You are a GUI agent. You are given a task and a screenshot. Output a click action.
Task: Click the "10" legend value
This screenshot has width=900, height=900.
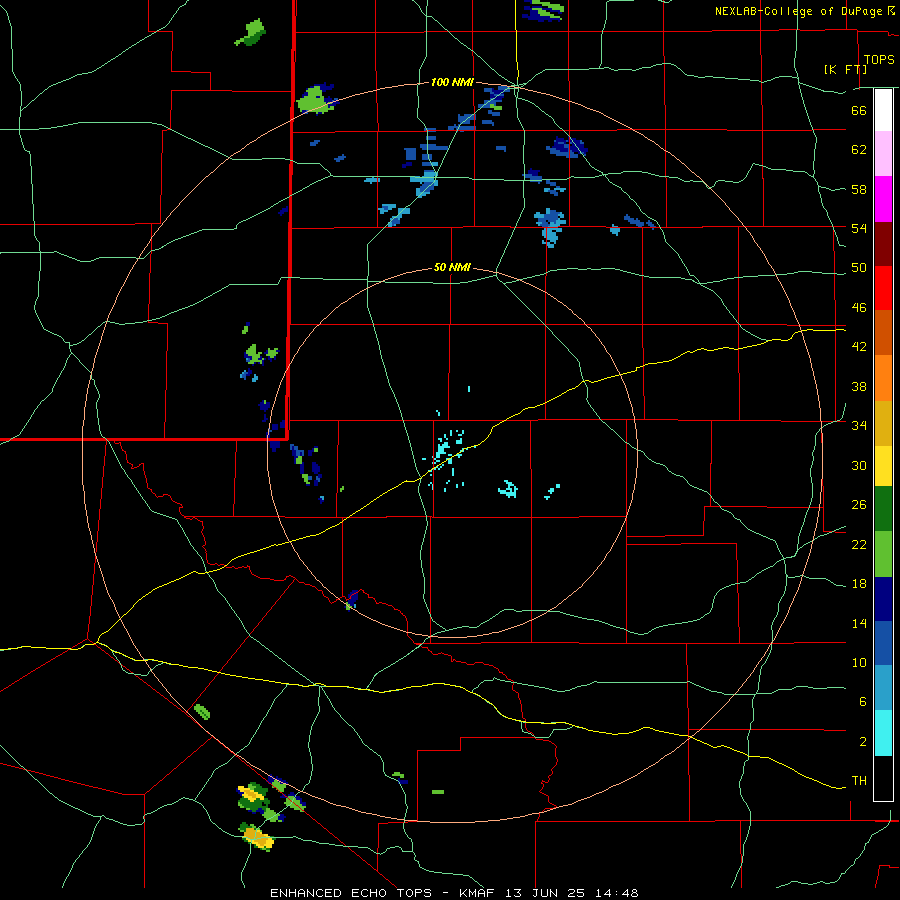(859, 662)
